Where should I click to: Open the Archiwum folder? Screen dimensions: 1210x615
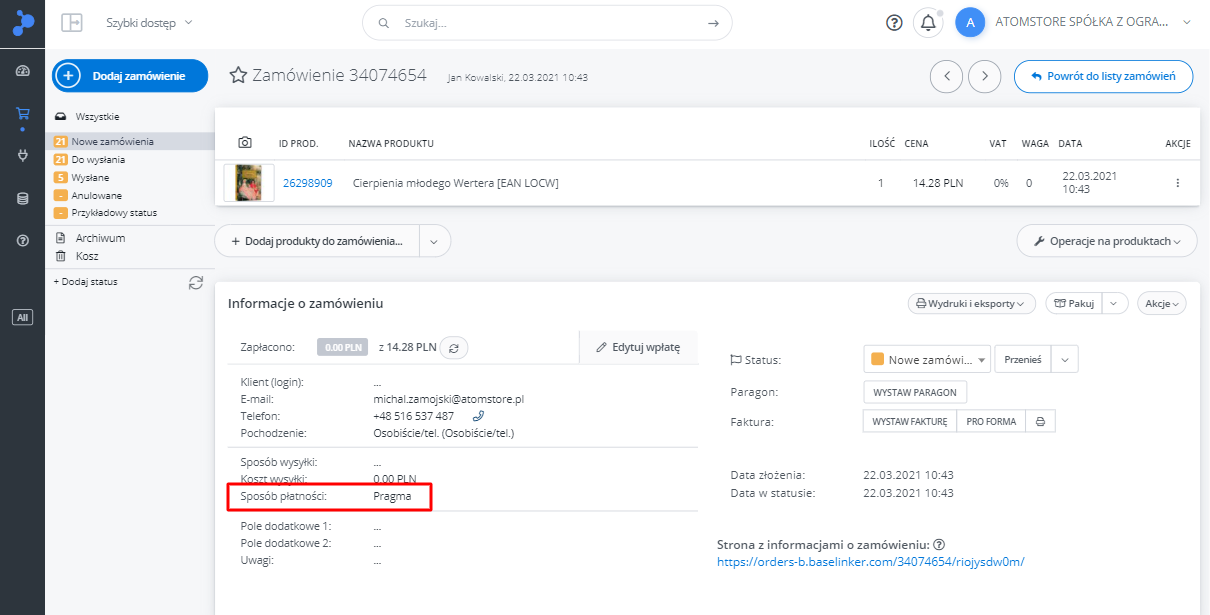[100, 238]
